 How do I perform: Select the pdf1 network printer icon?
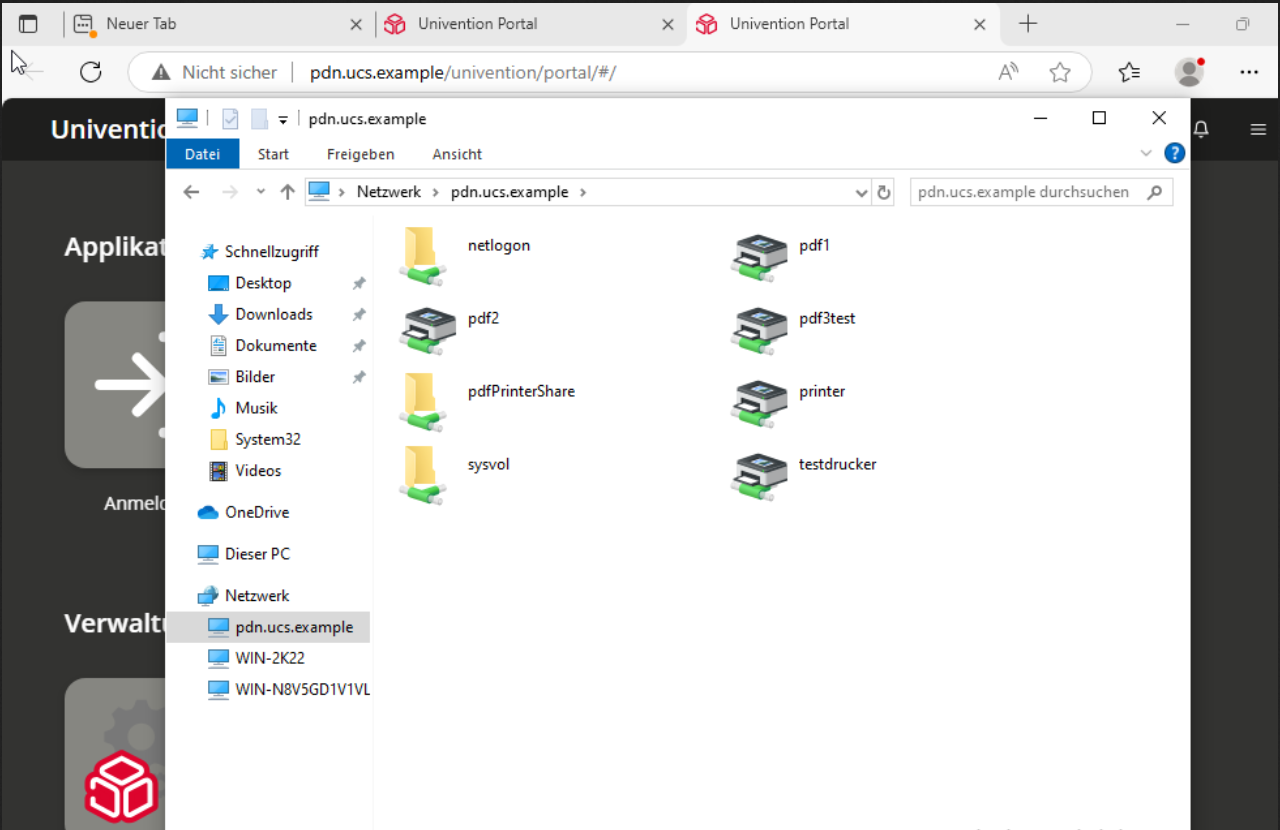point(760,256)
